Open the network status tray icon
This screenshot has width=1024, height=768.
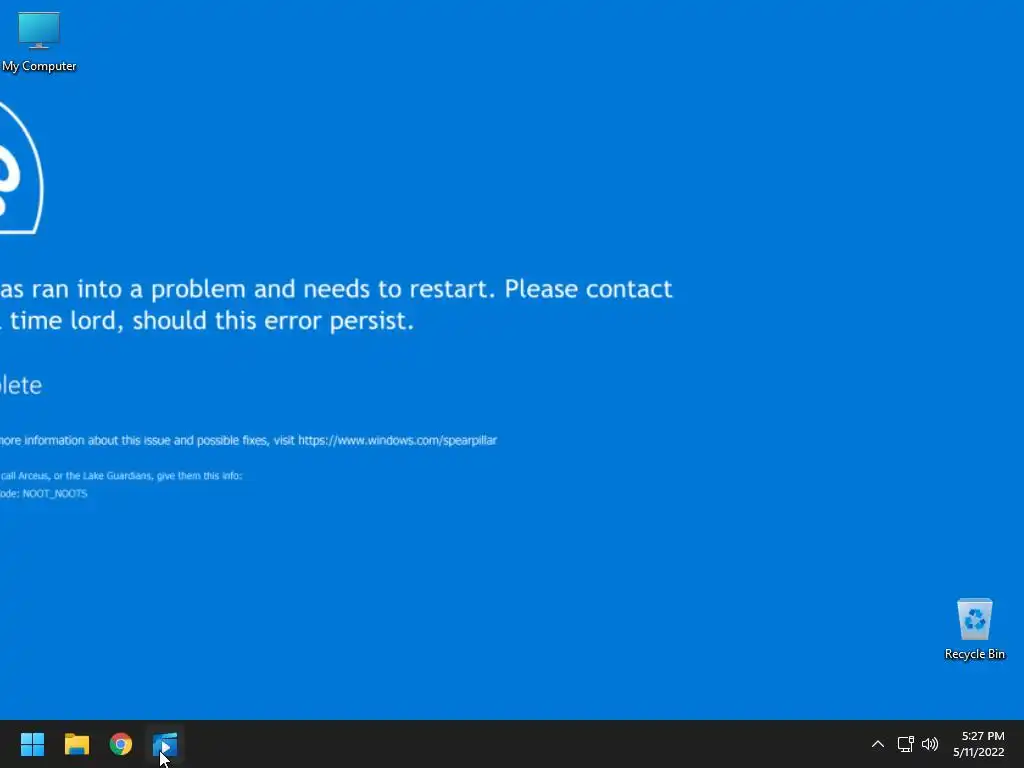pos(905,744)
